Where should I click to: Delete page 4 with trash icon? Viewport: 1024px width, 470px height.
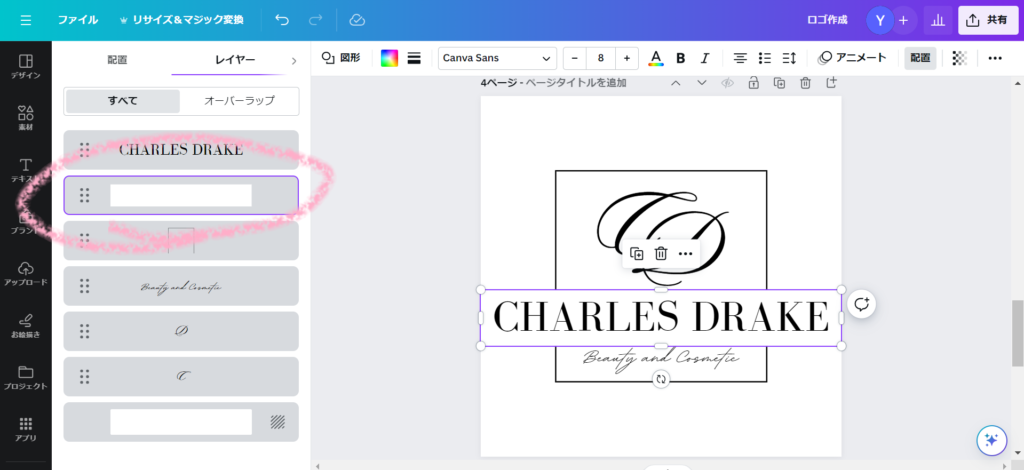click(x=805, y=83)
